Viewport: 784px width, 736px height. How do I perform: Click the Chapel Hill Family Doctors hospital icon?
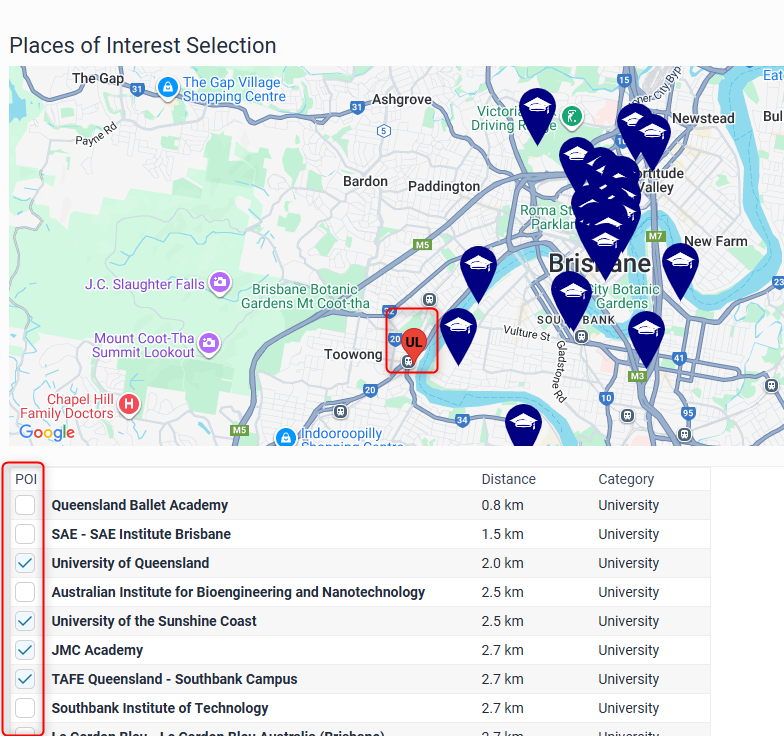point(128,405)
